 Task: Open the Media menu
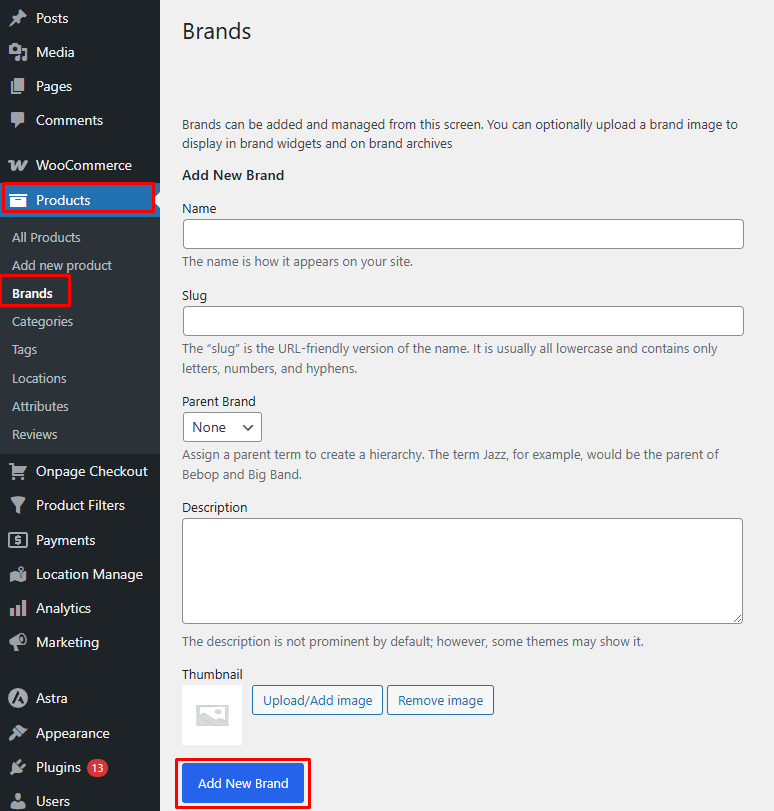[80, 52]
